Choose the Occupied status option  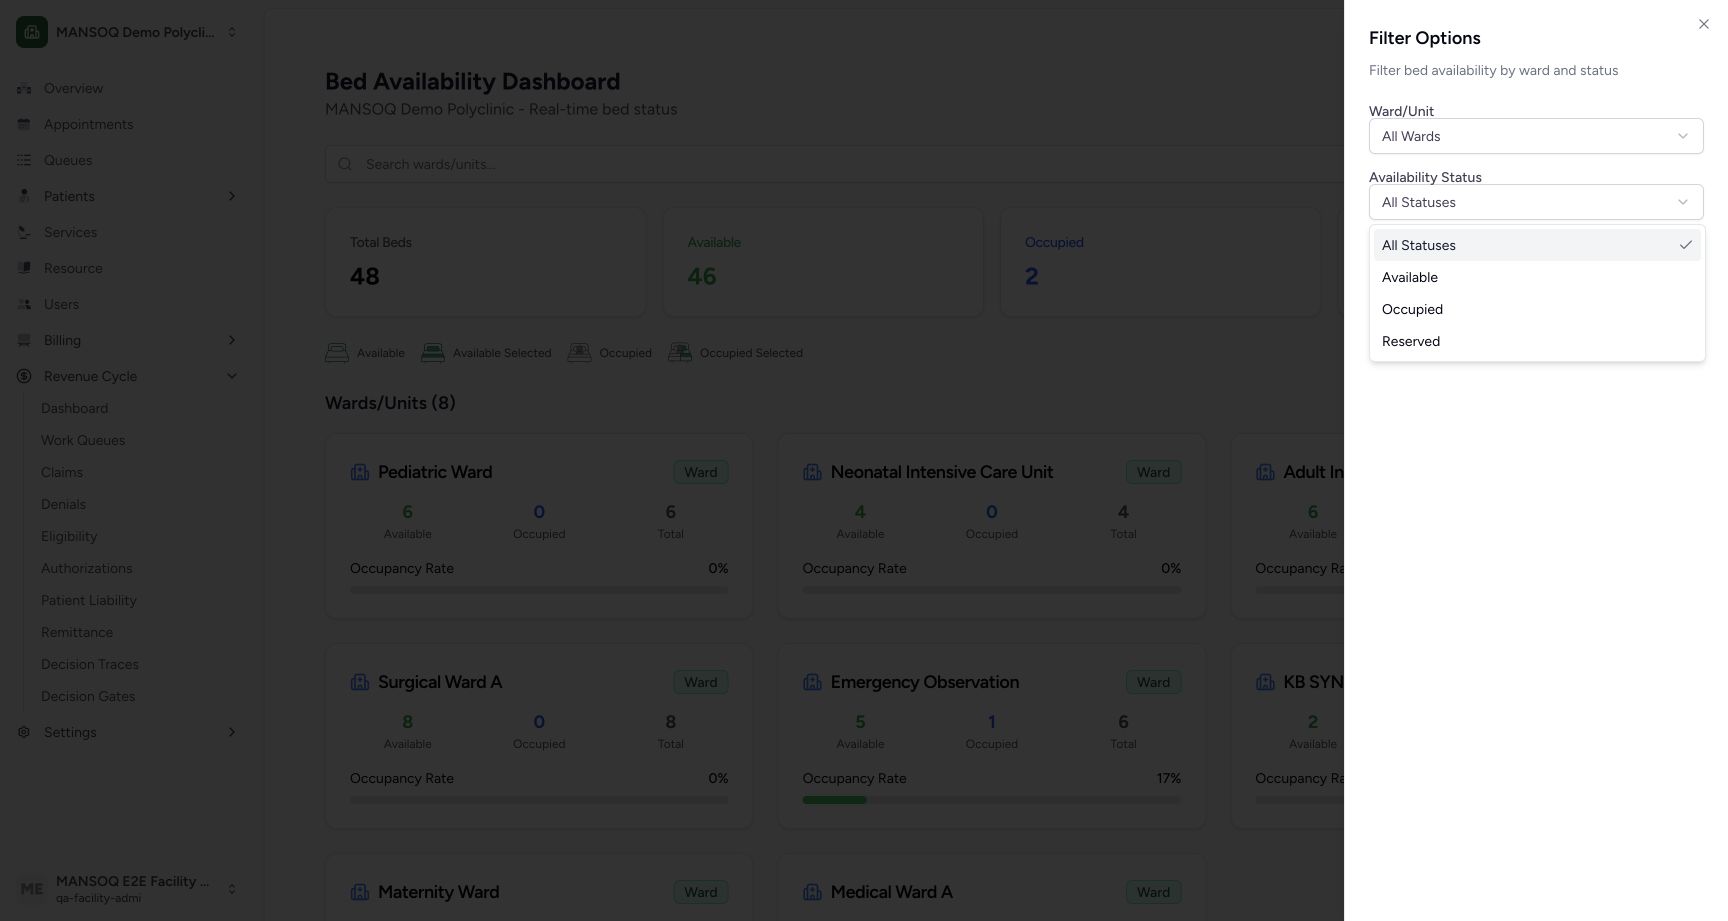pyautogui.click(x=1536, y=309)
